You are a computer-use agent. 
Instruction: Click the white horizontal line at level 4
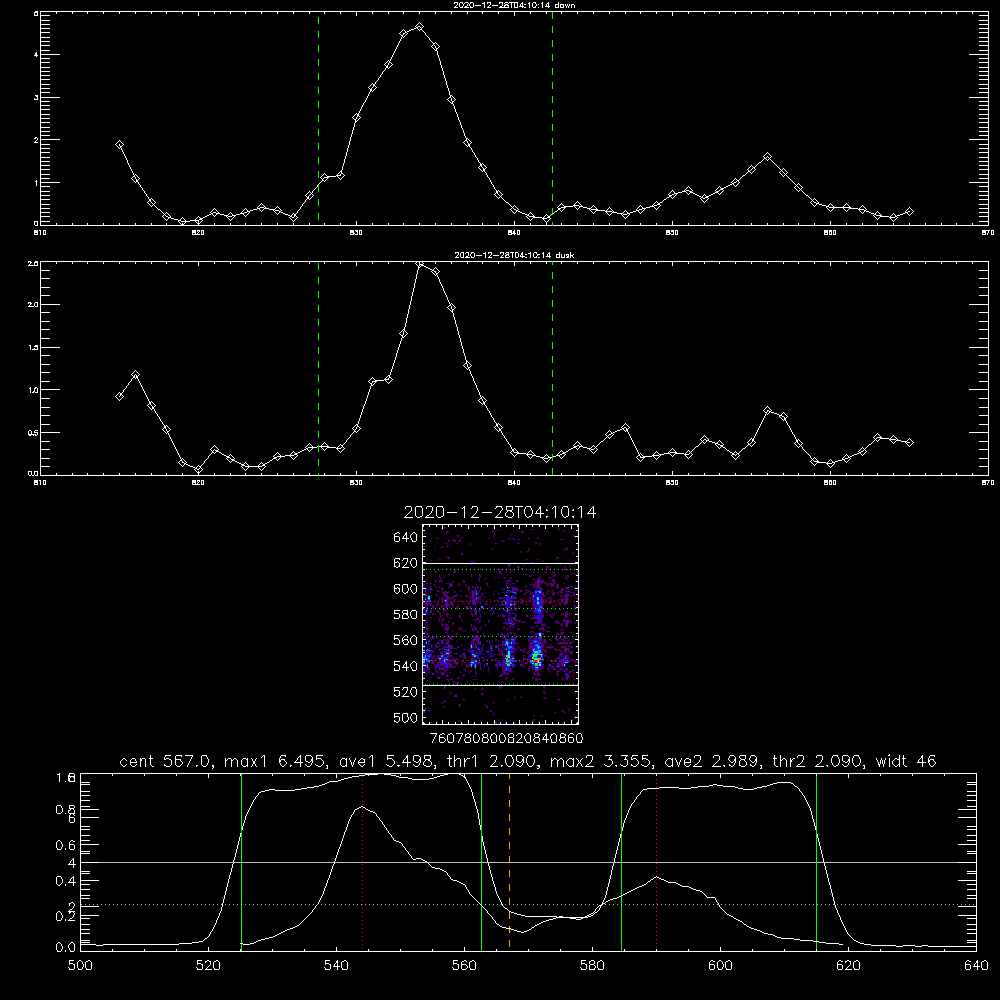coord(528,862)
